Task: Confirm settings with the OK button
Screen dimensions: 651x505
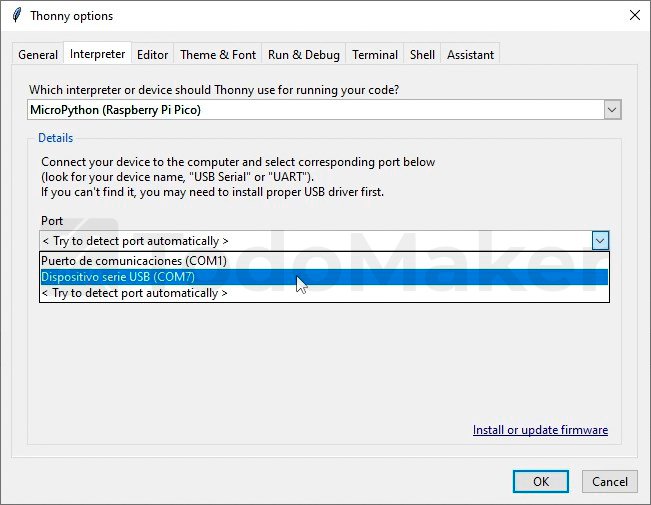Action: pos(540,481)
